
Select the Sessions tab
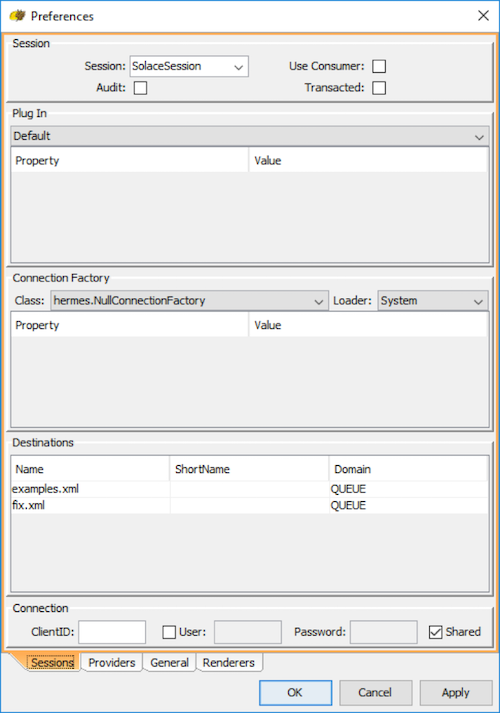click(x=52, y=663)
